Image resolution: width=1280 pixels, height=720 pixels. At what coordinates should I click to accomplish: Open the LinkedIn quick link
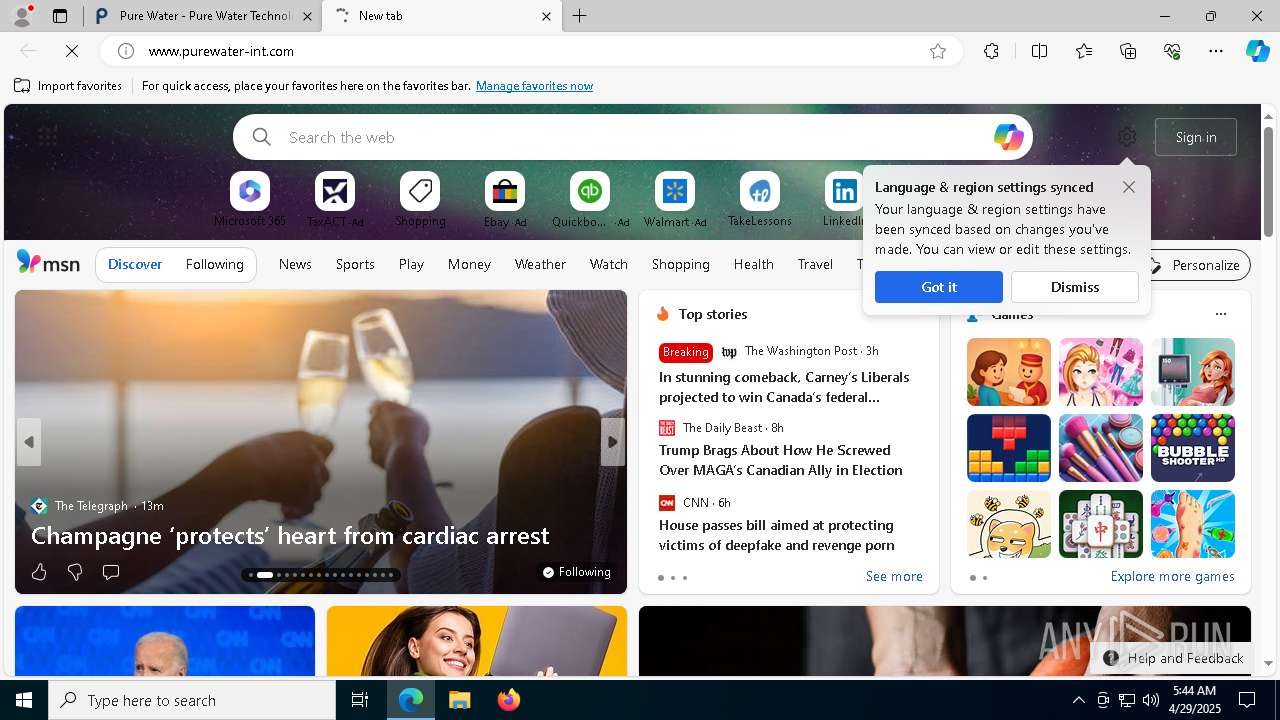[x=844, y=200]
